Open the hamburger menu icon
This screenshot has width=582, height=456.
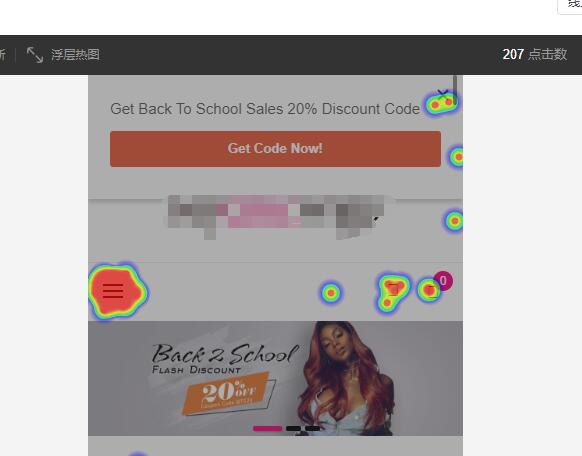pos(113,291)
